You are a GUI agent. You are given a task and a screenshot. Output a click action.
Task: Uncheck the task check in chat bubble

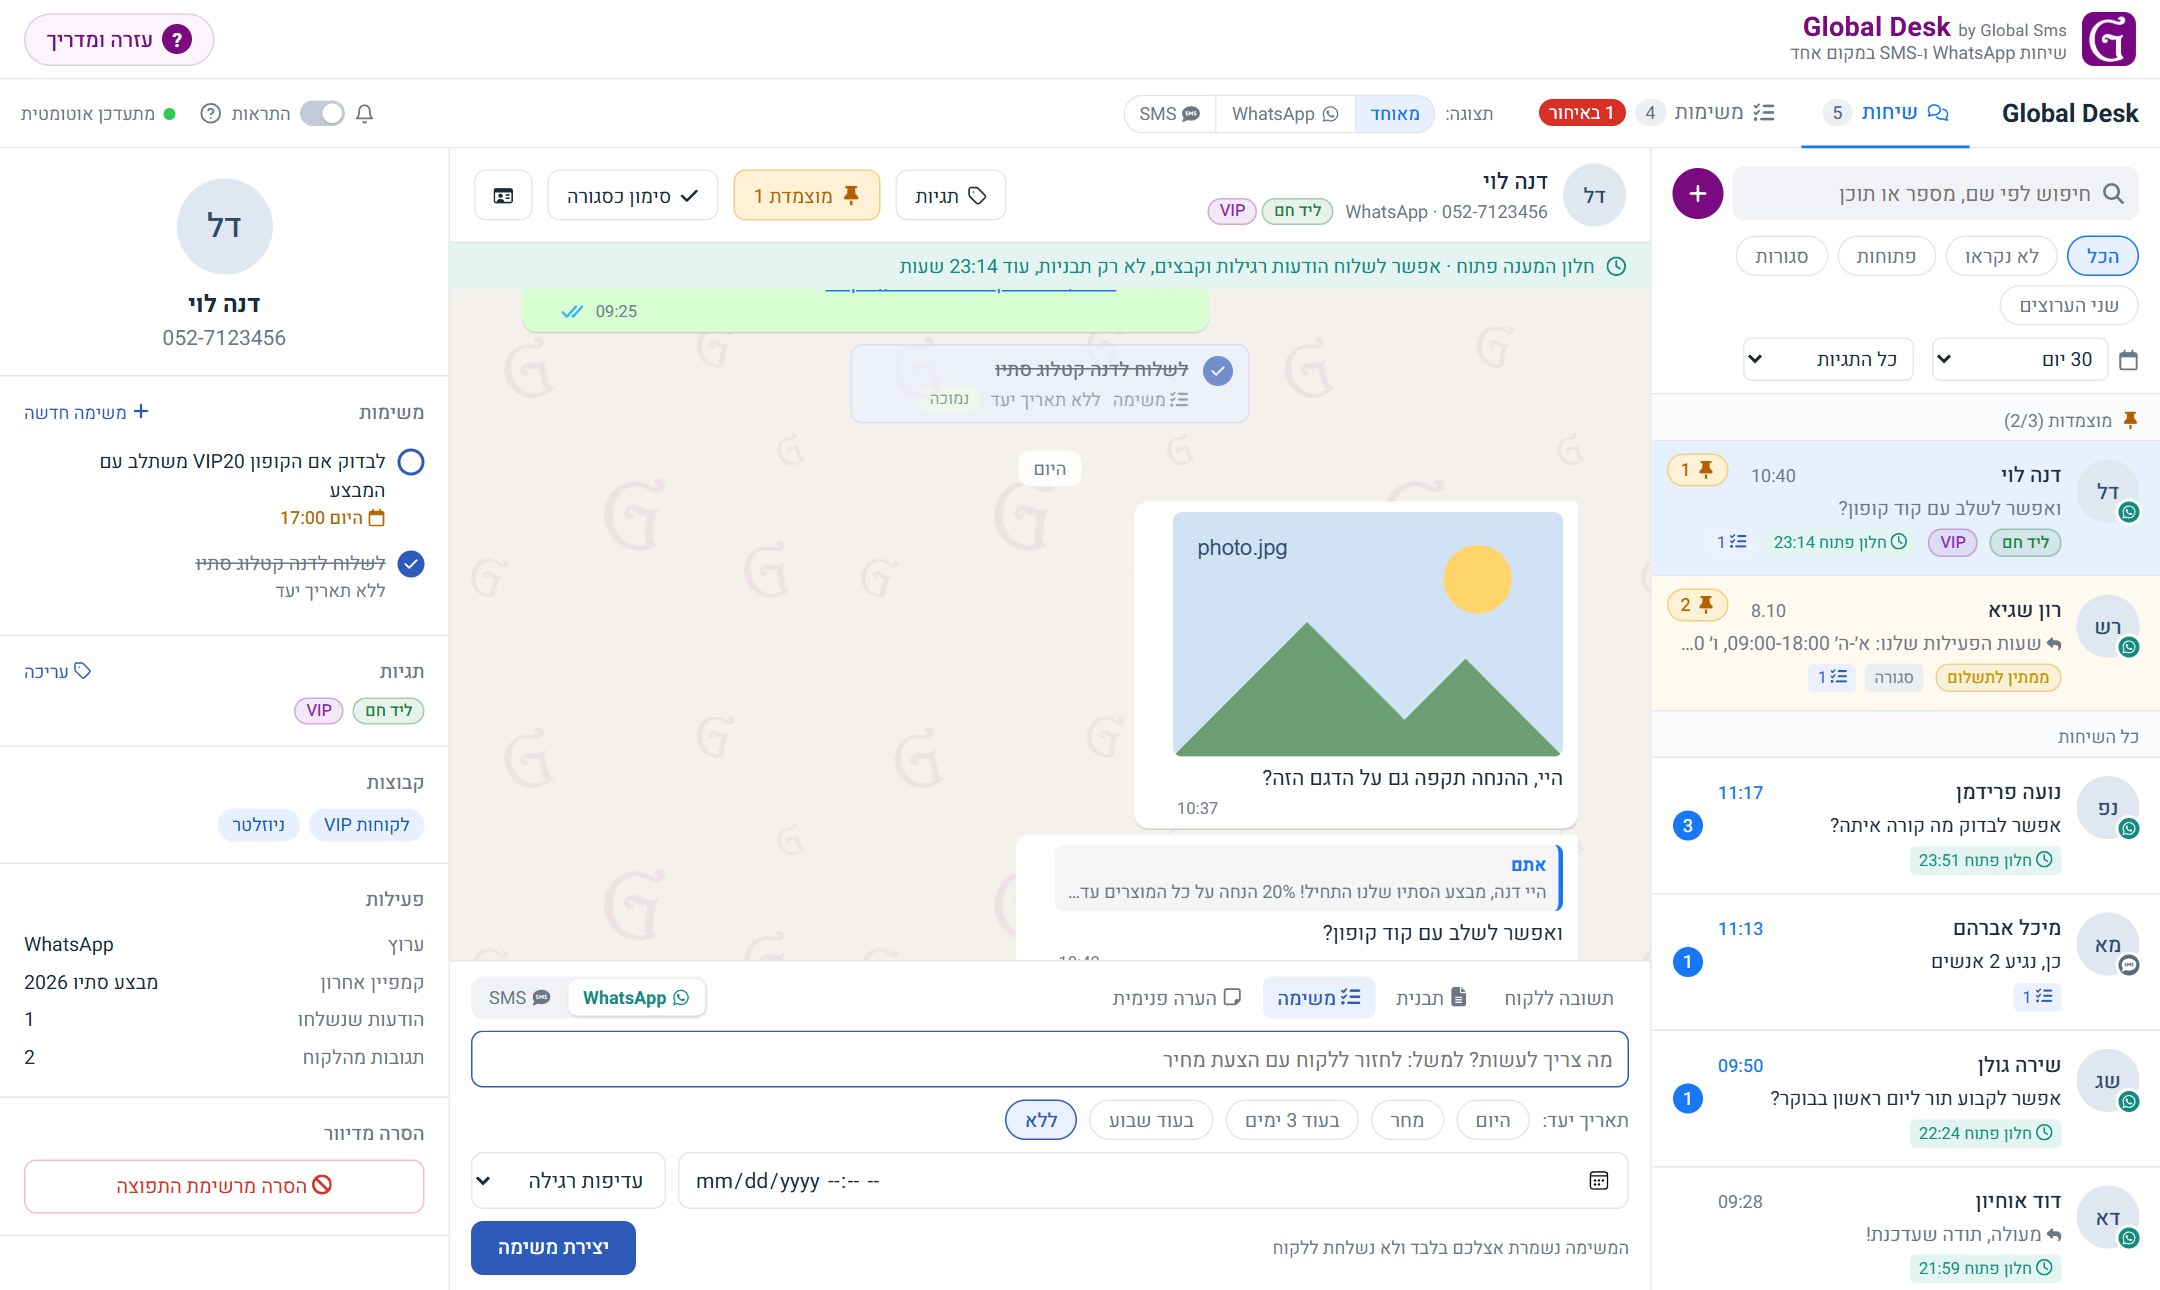1217,371
